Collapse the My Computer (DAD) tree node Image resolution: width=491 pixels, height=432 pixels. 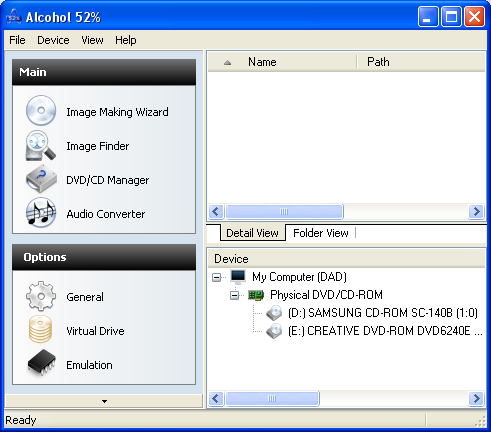click(217, 277)
